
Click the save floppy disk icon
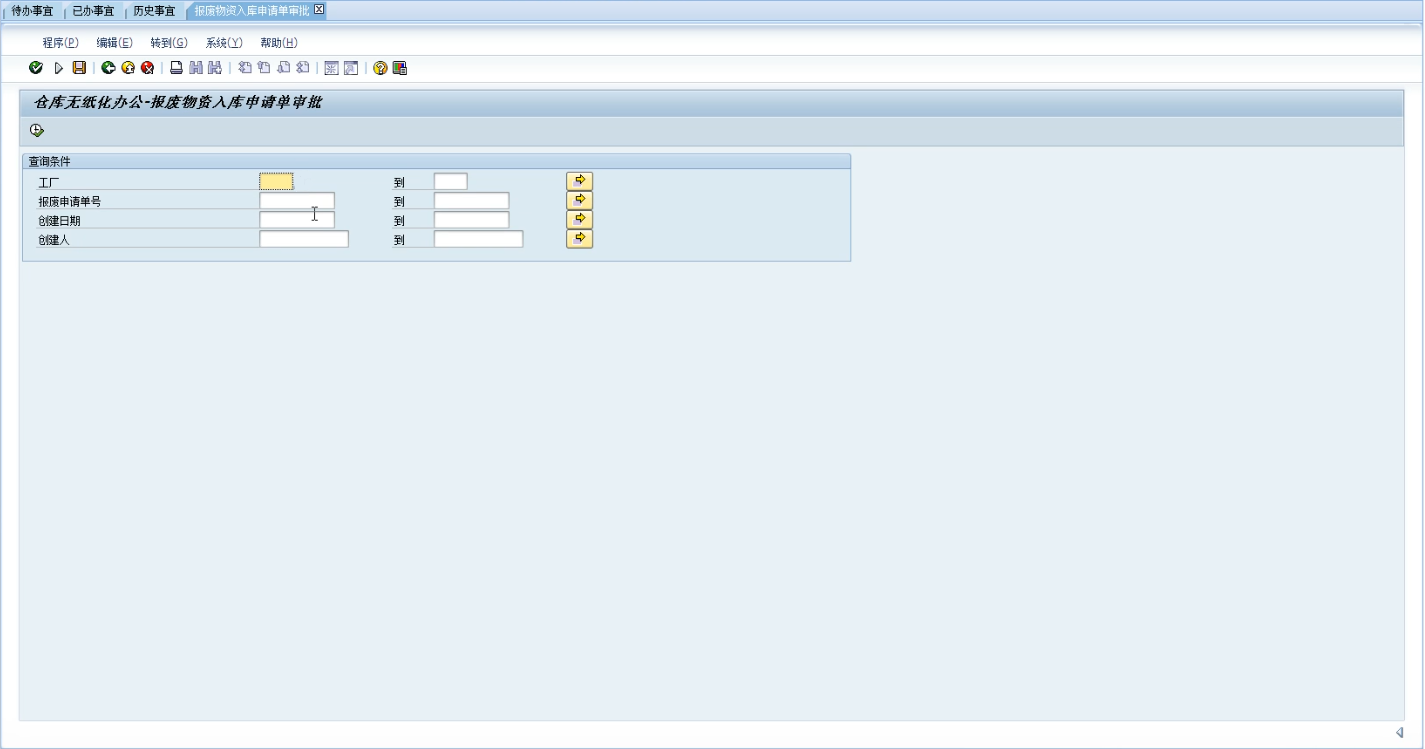pyautogui.click(x=80, y=68)
